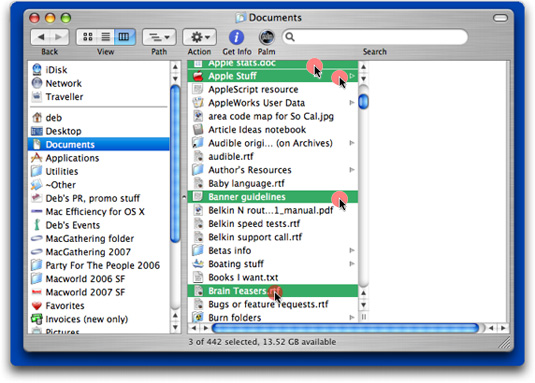
Task: Select Books I want.txt
Action: [272, 277]
